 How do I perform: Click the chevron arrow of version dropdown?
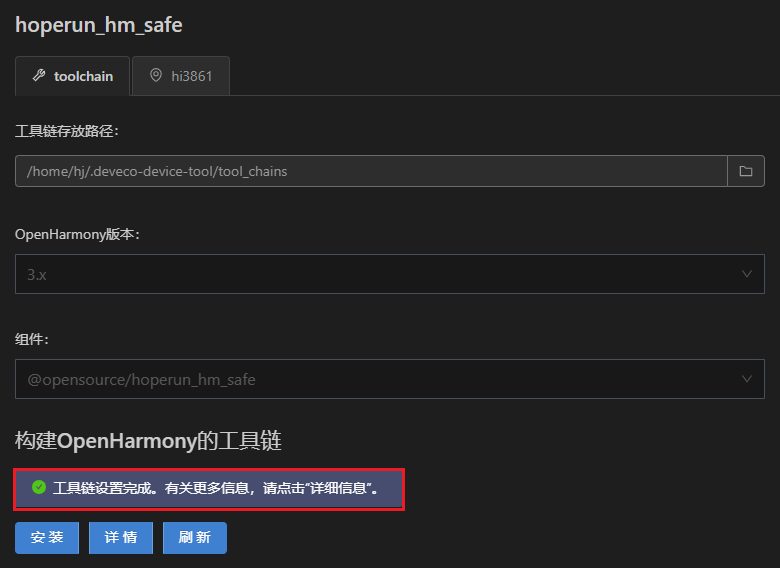click(746, 274)
